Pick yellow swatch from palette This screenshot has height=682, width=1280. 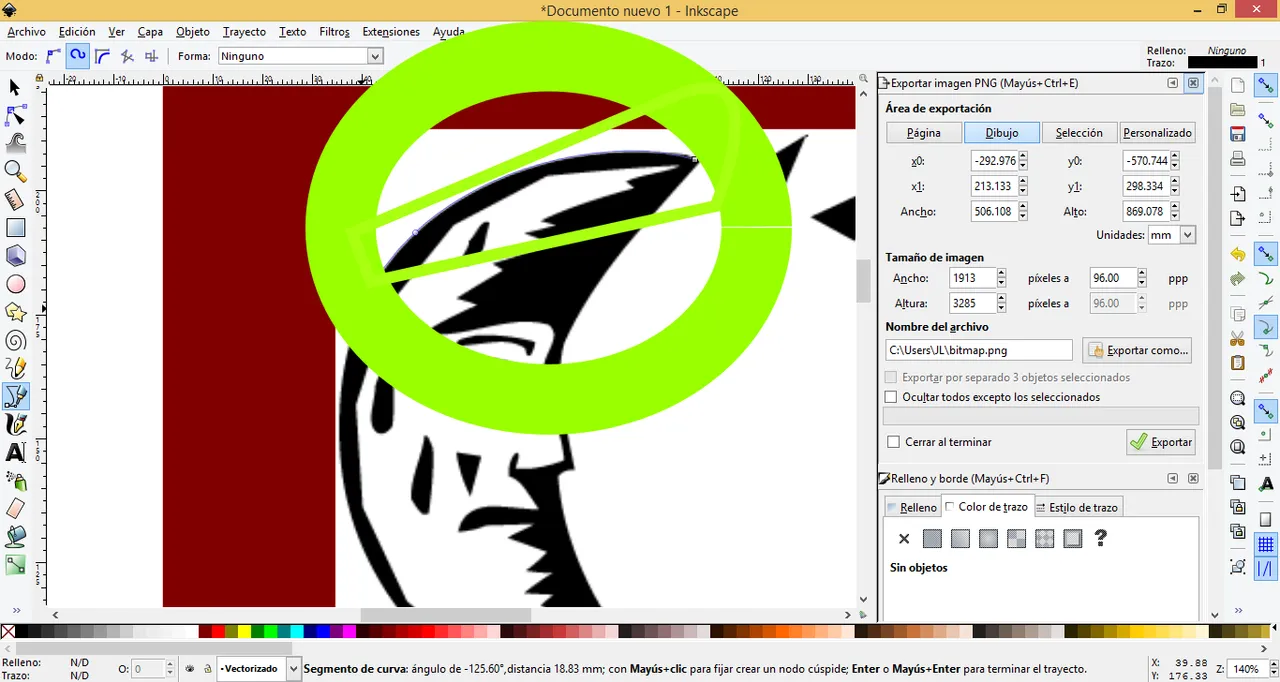pos(243,631)
